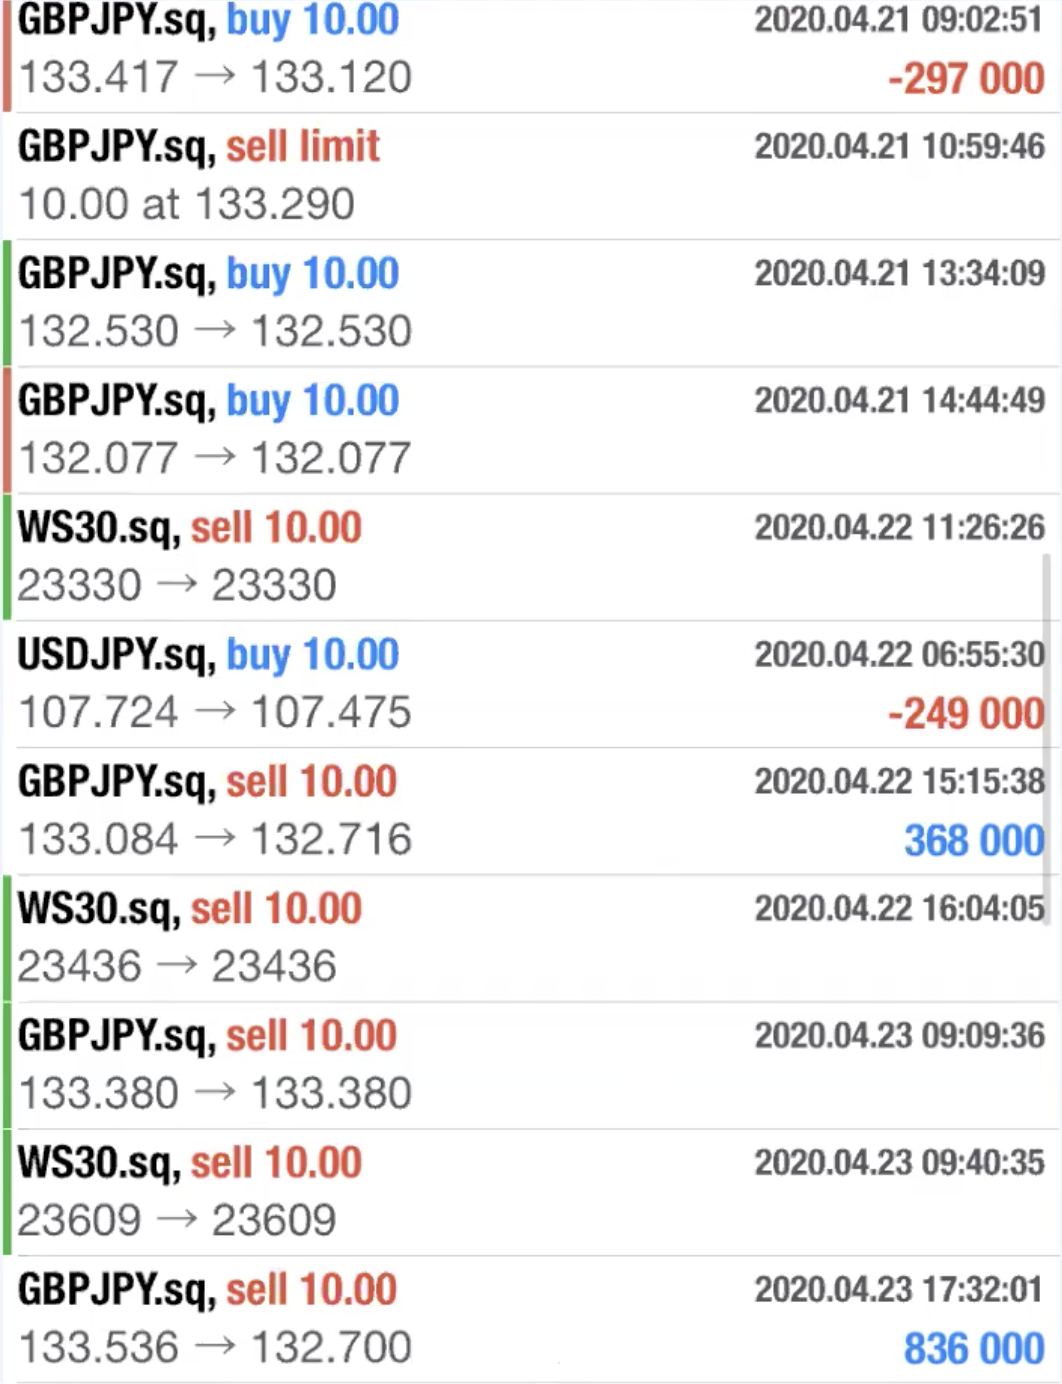Click timestamp 2020.04.22 06:55:30
1062x1384 pixels.
pos(899,655)
